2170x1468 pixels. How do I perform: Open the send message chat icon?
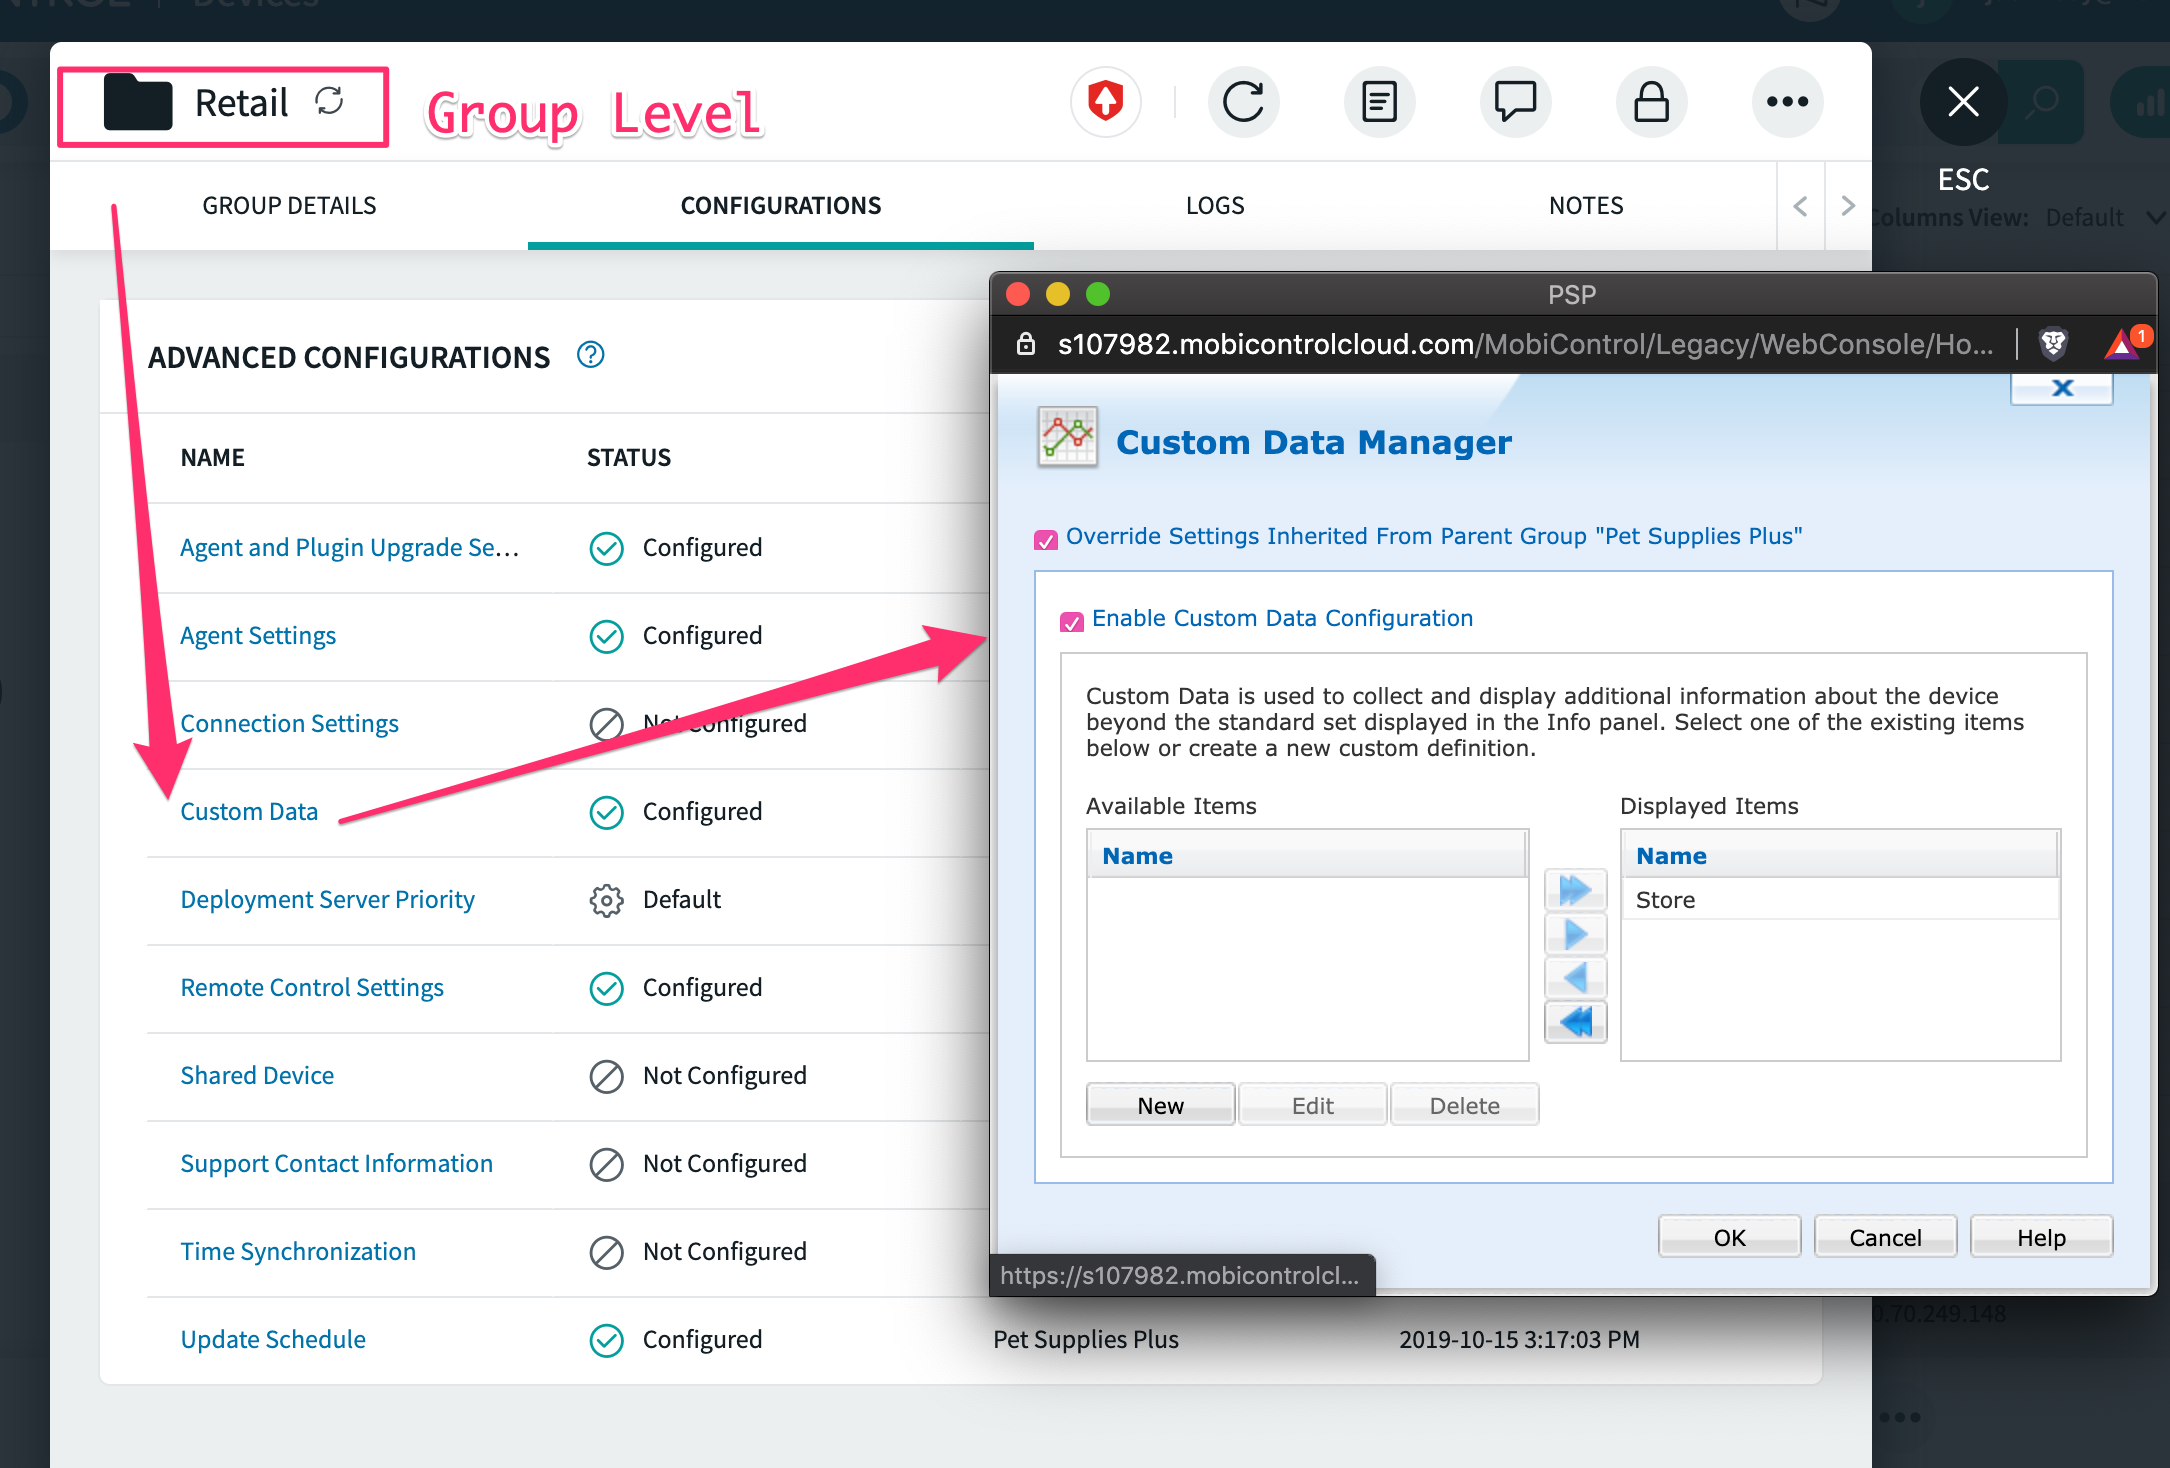(x=1515, y=102)
